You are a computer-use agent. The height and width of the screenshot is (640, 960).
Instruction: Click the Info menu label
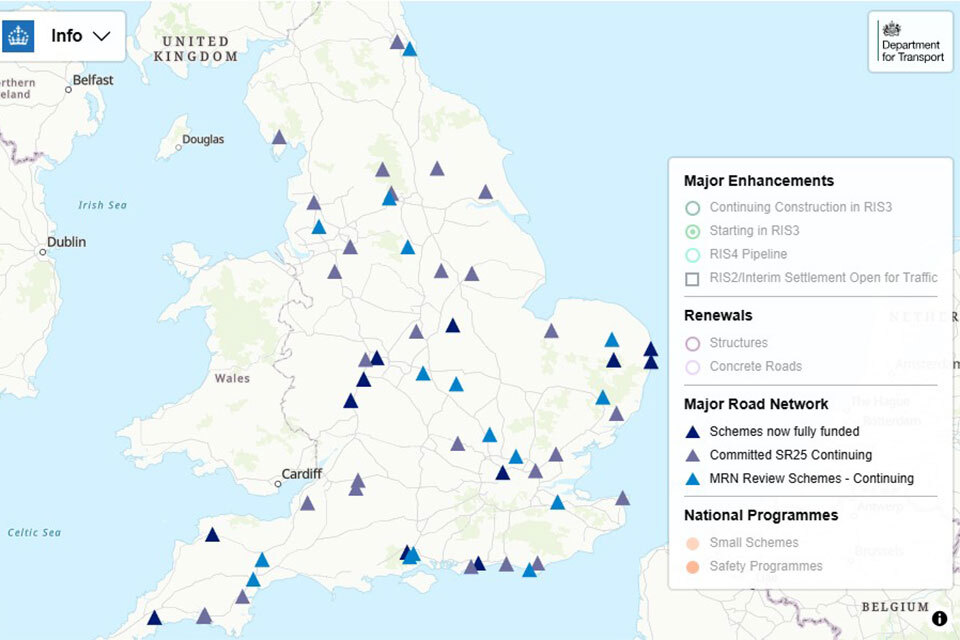(x=67, y=36)
